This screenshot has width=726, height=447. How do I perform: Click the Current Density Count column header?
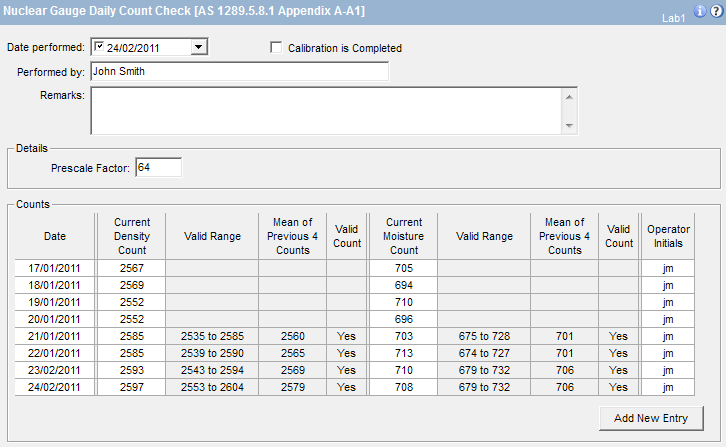(131, 237)
